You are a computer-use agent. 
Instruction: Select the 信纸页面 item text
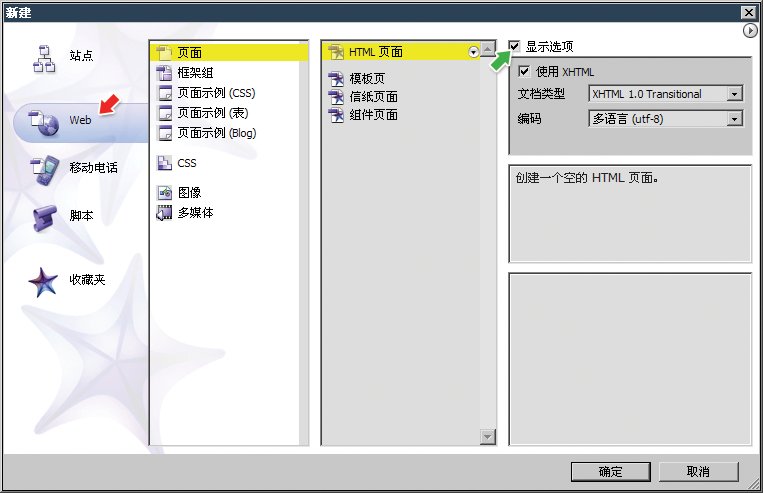pyautogui.click(x=373, y=97)
